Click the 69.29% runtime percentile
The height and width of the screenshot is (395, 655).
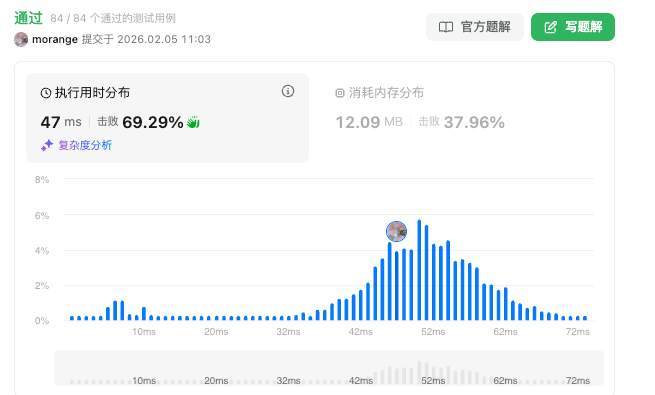152,122
